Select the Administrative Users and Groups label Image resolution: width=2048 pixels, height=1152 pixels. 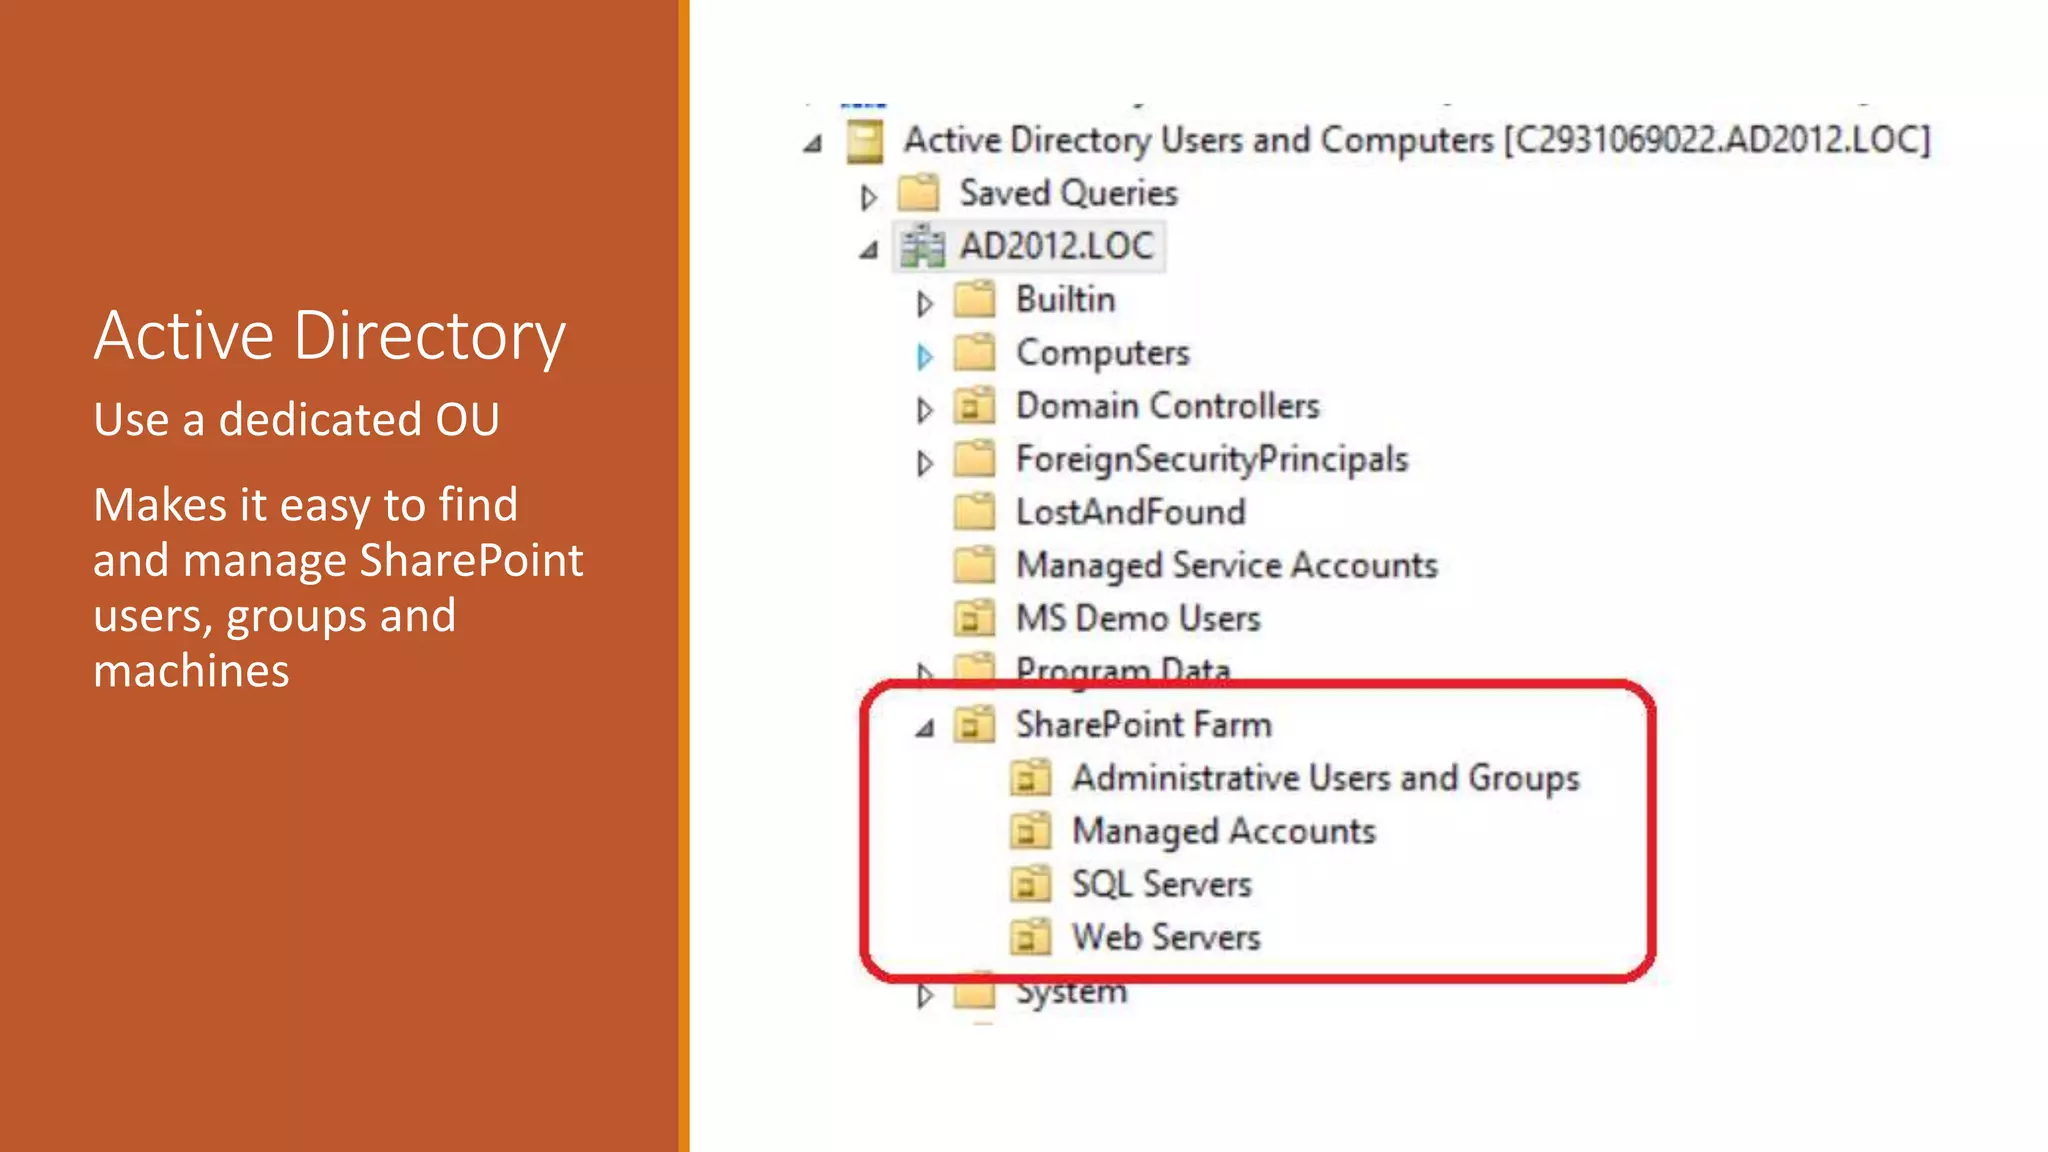tap(1326, 778)
